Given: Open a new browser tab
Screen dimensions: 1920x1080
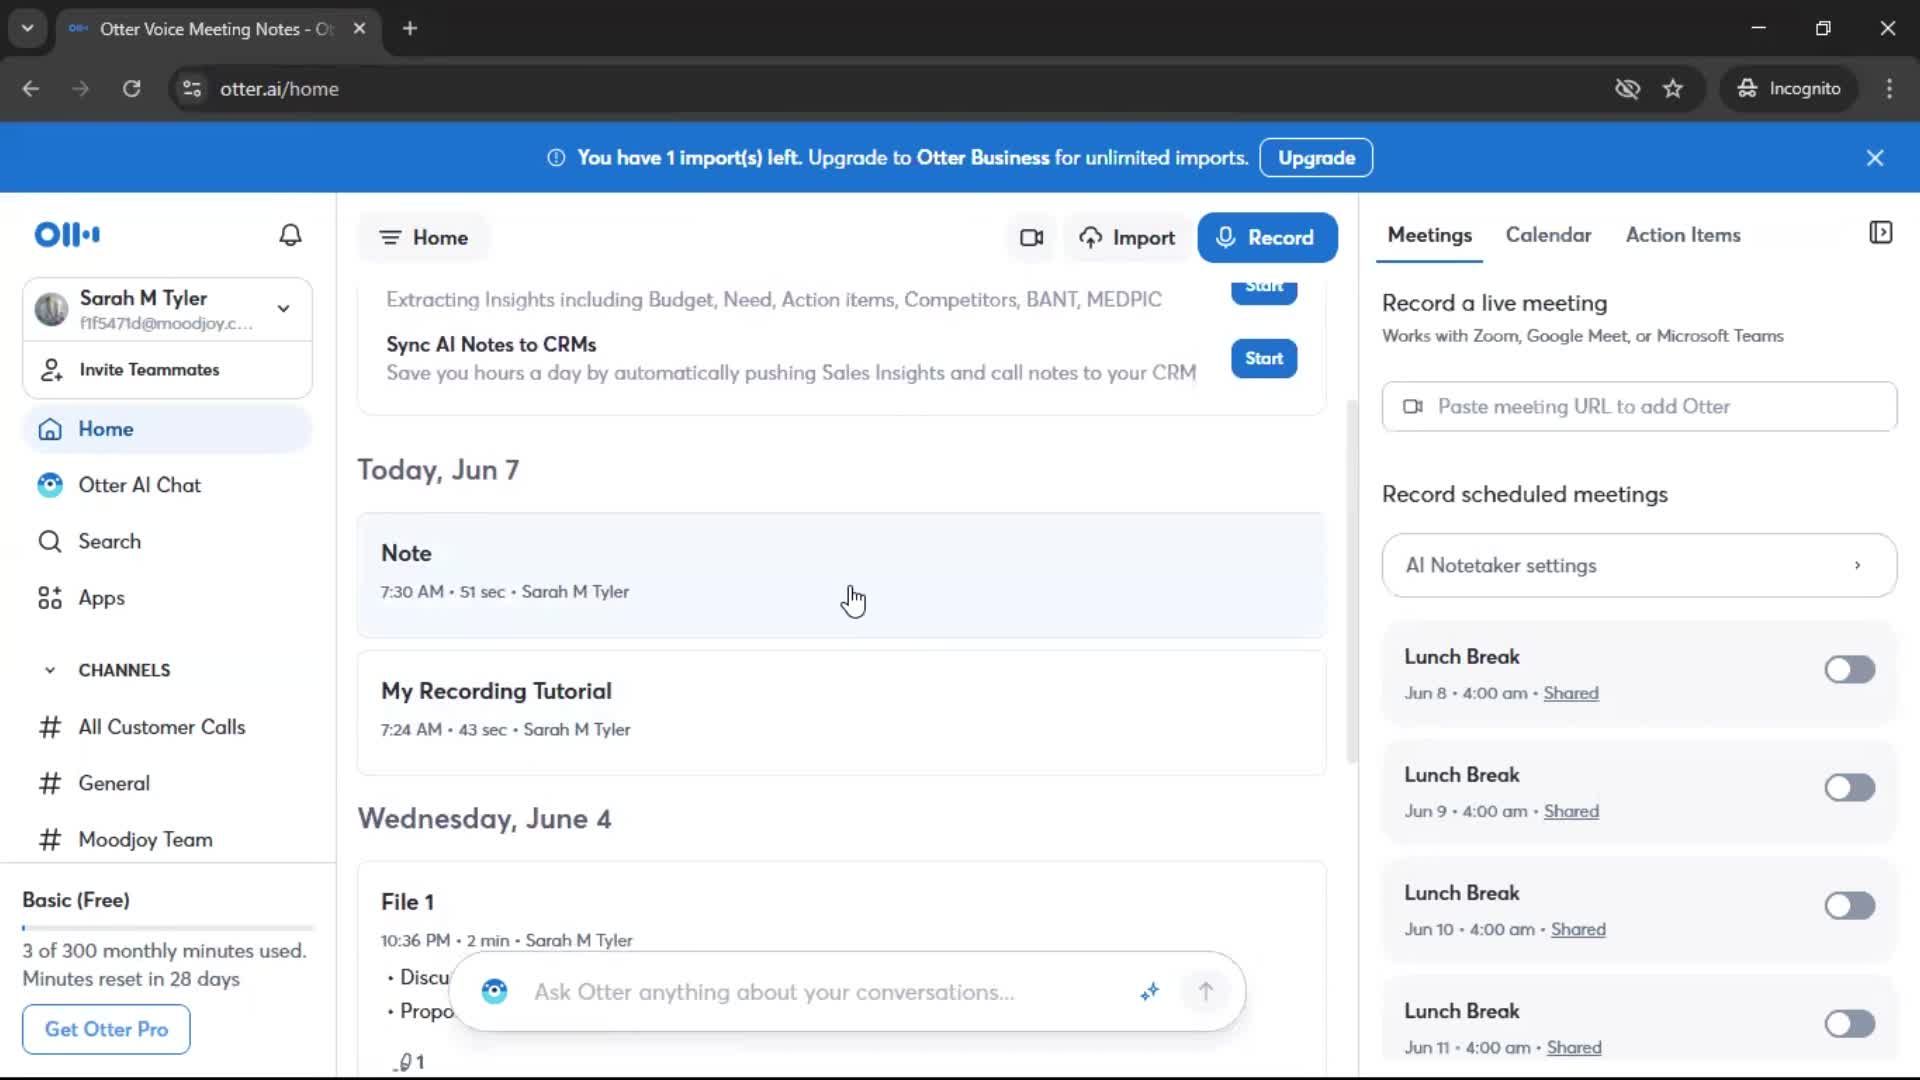Looking at the screenshot, I should pyautogui.click(x=410, y=29).
